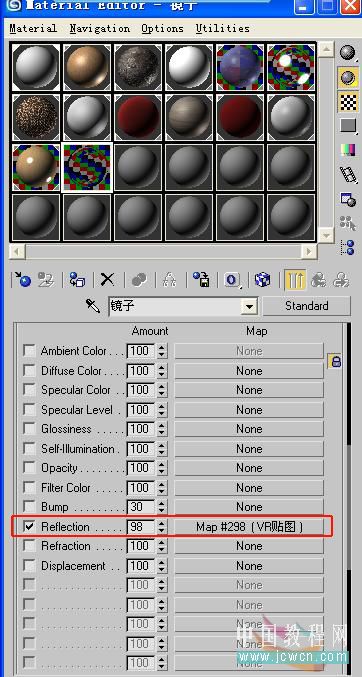Click the Refraction None map button

(x=249, y=546)
